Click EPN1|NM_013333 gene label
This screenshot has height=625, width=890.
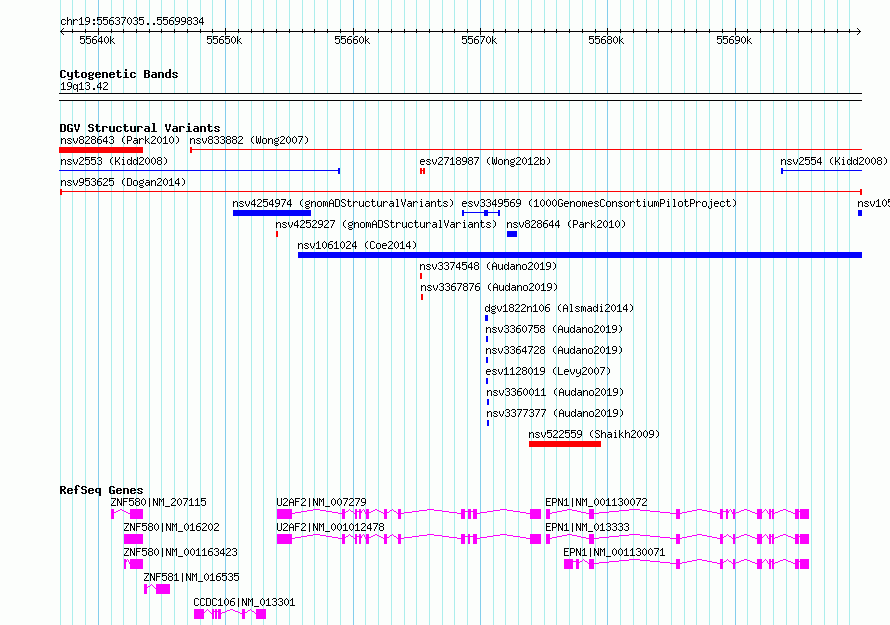(587, 527)
